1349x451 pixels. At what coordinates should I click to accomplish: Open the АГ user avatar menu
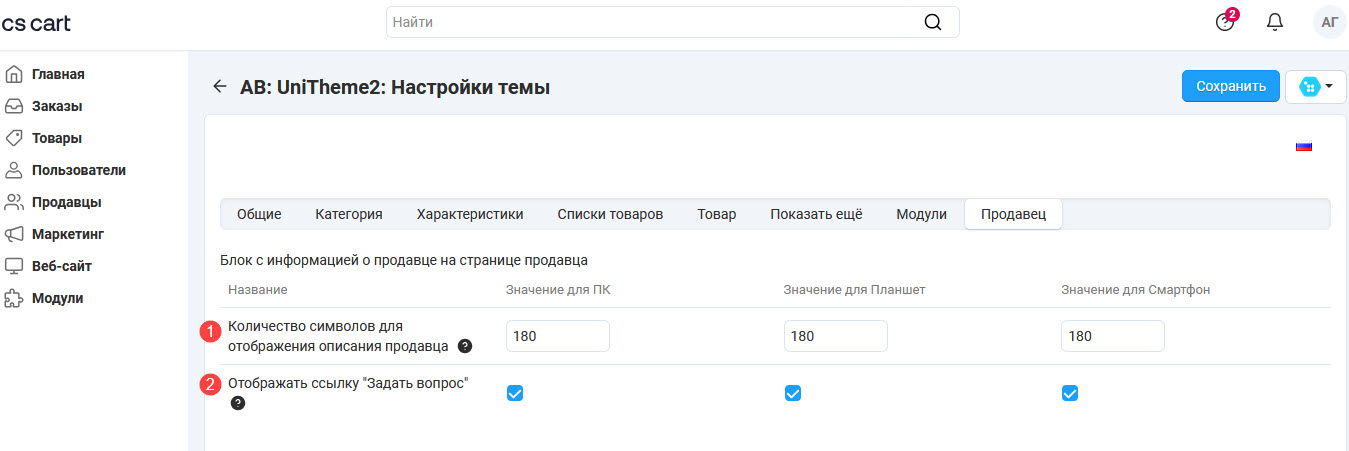(x=1329, y=22)
